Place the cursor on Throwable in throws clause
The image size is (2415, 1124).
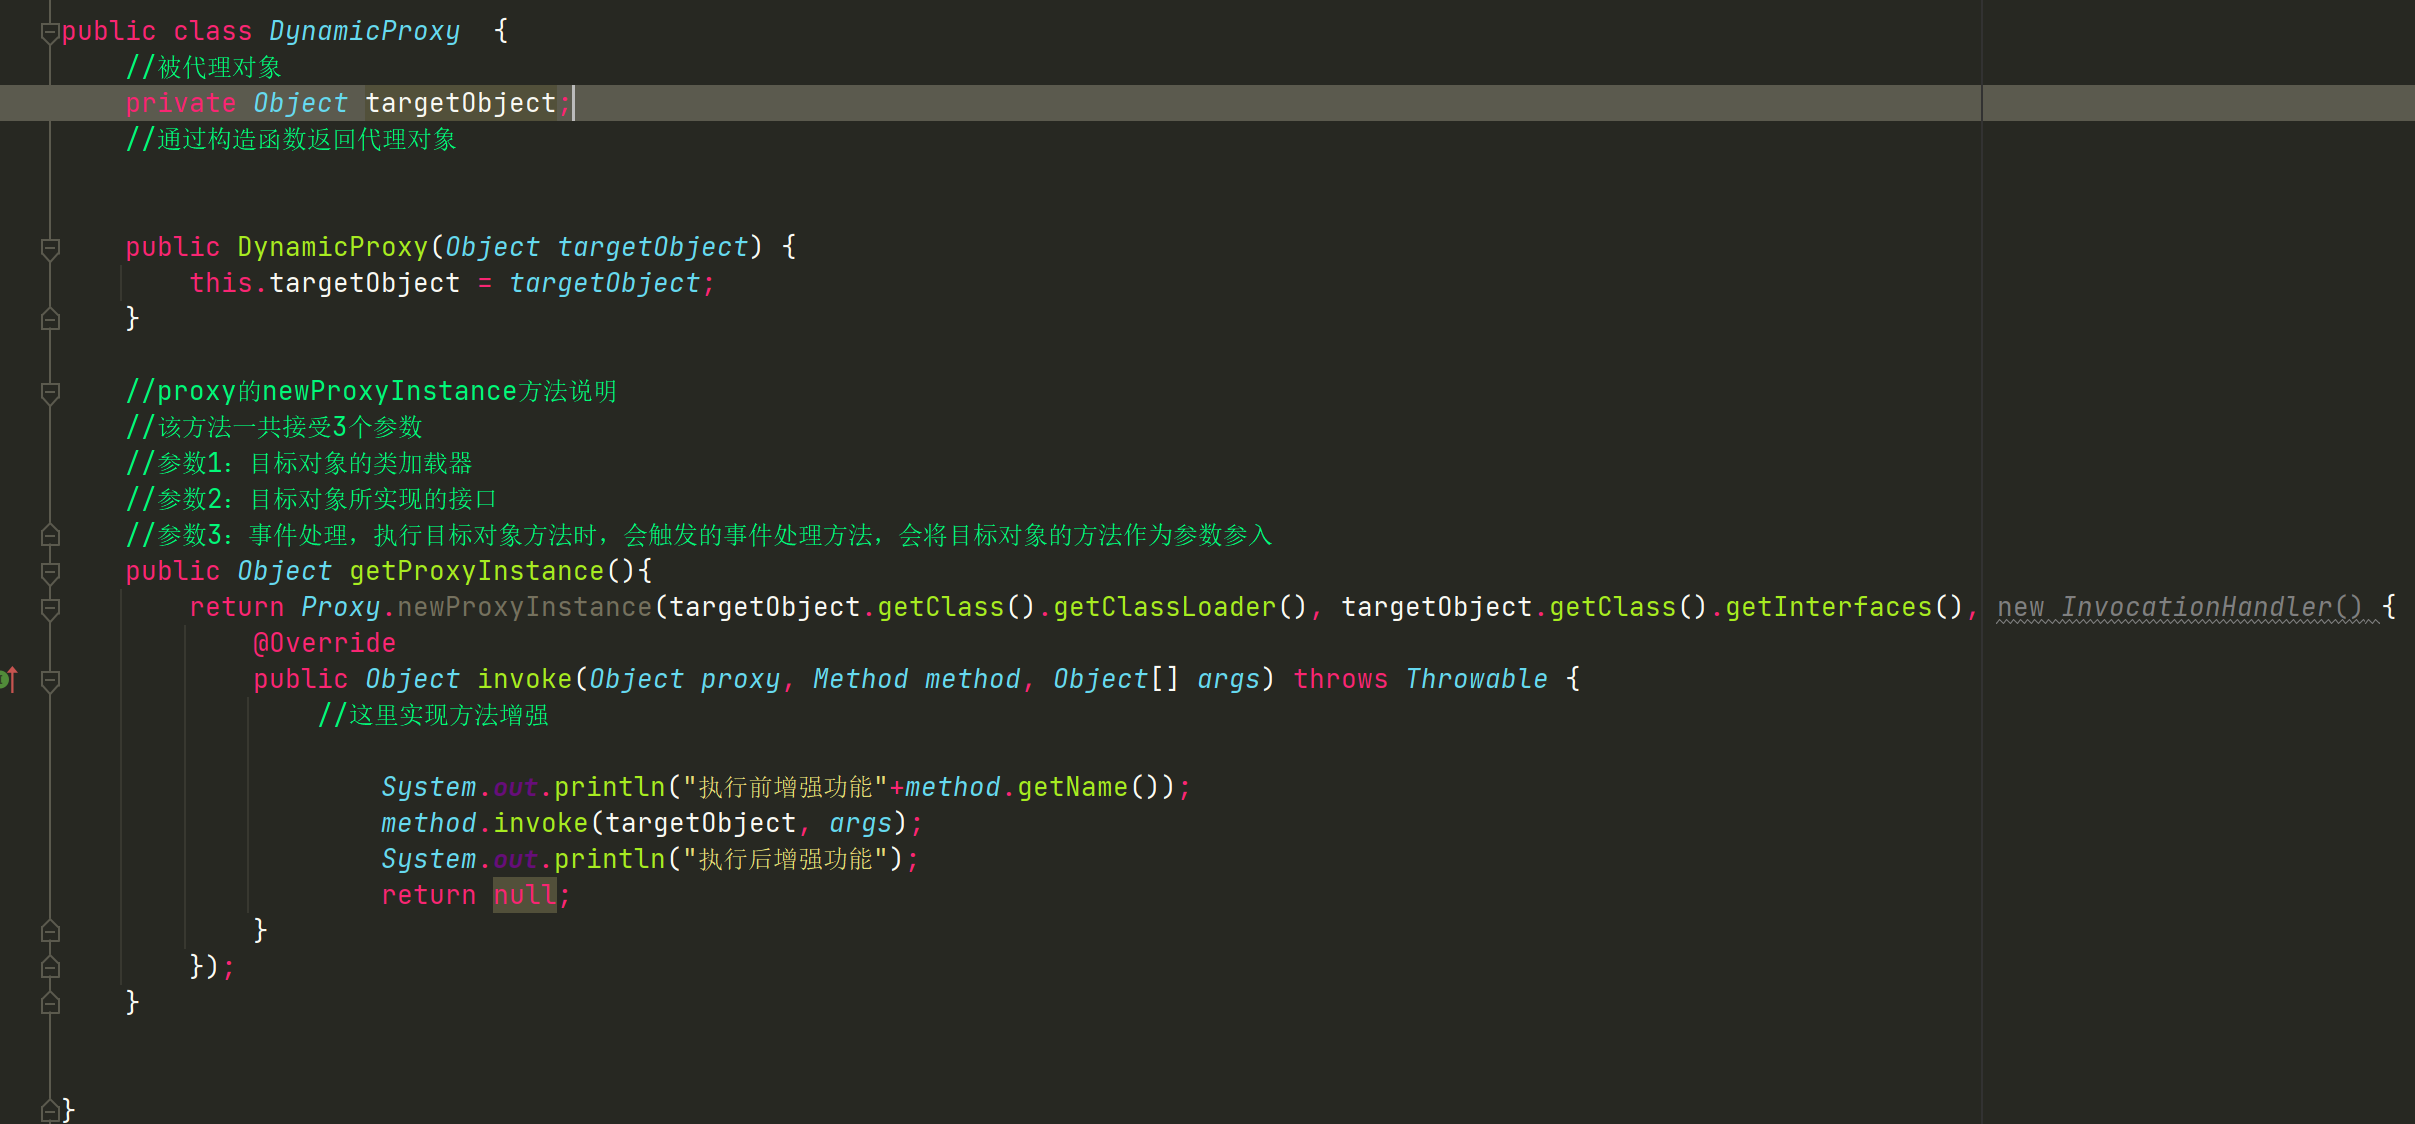(1476, 679)
